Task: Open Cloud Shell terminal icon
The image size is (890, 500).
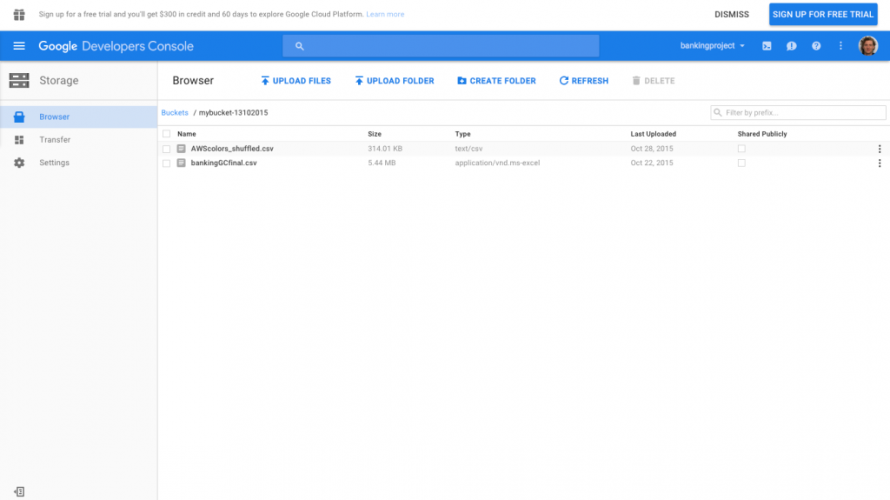Action: tap(766, 46)
